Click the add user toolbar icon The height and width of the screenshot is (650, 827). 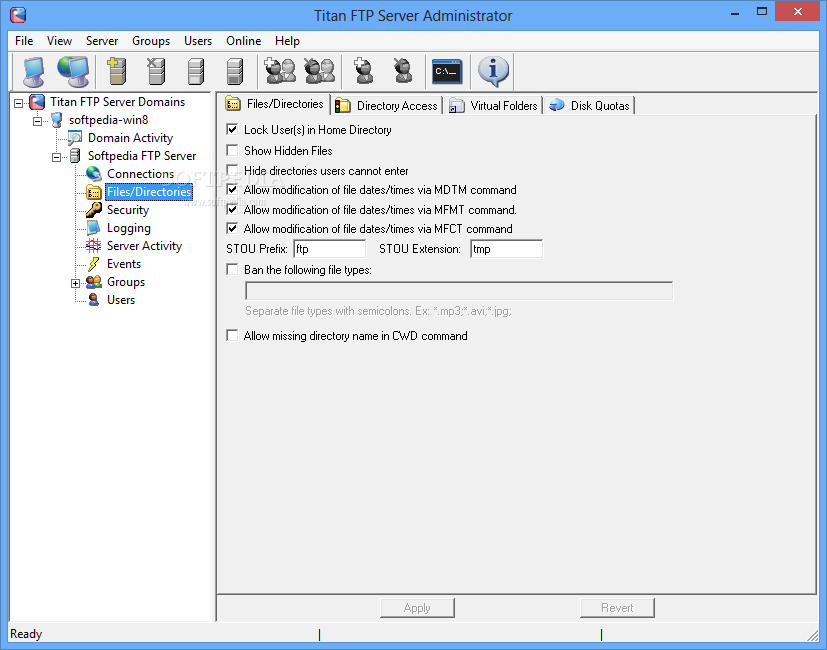click(x=363, y=71)
